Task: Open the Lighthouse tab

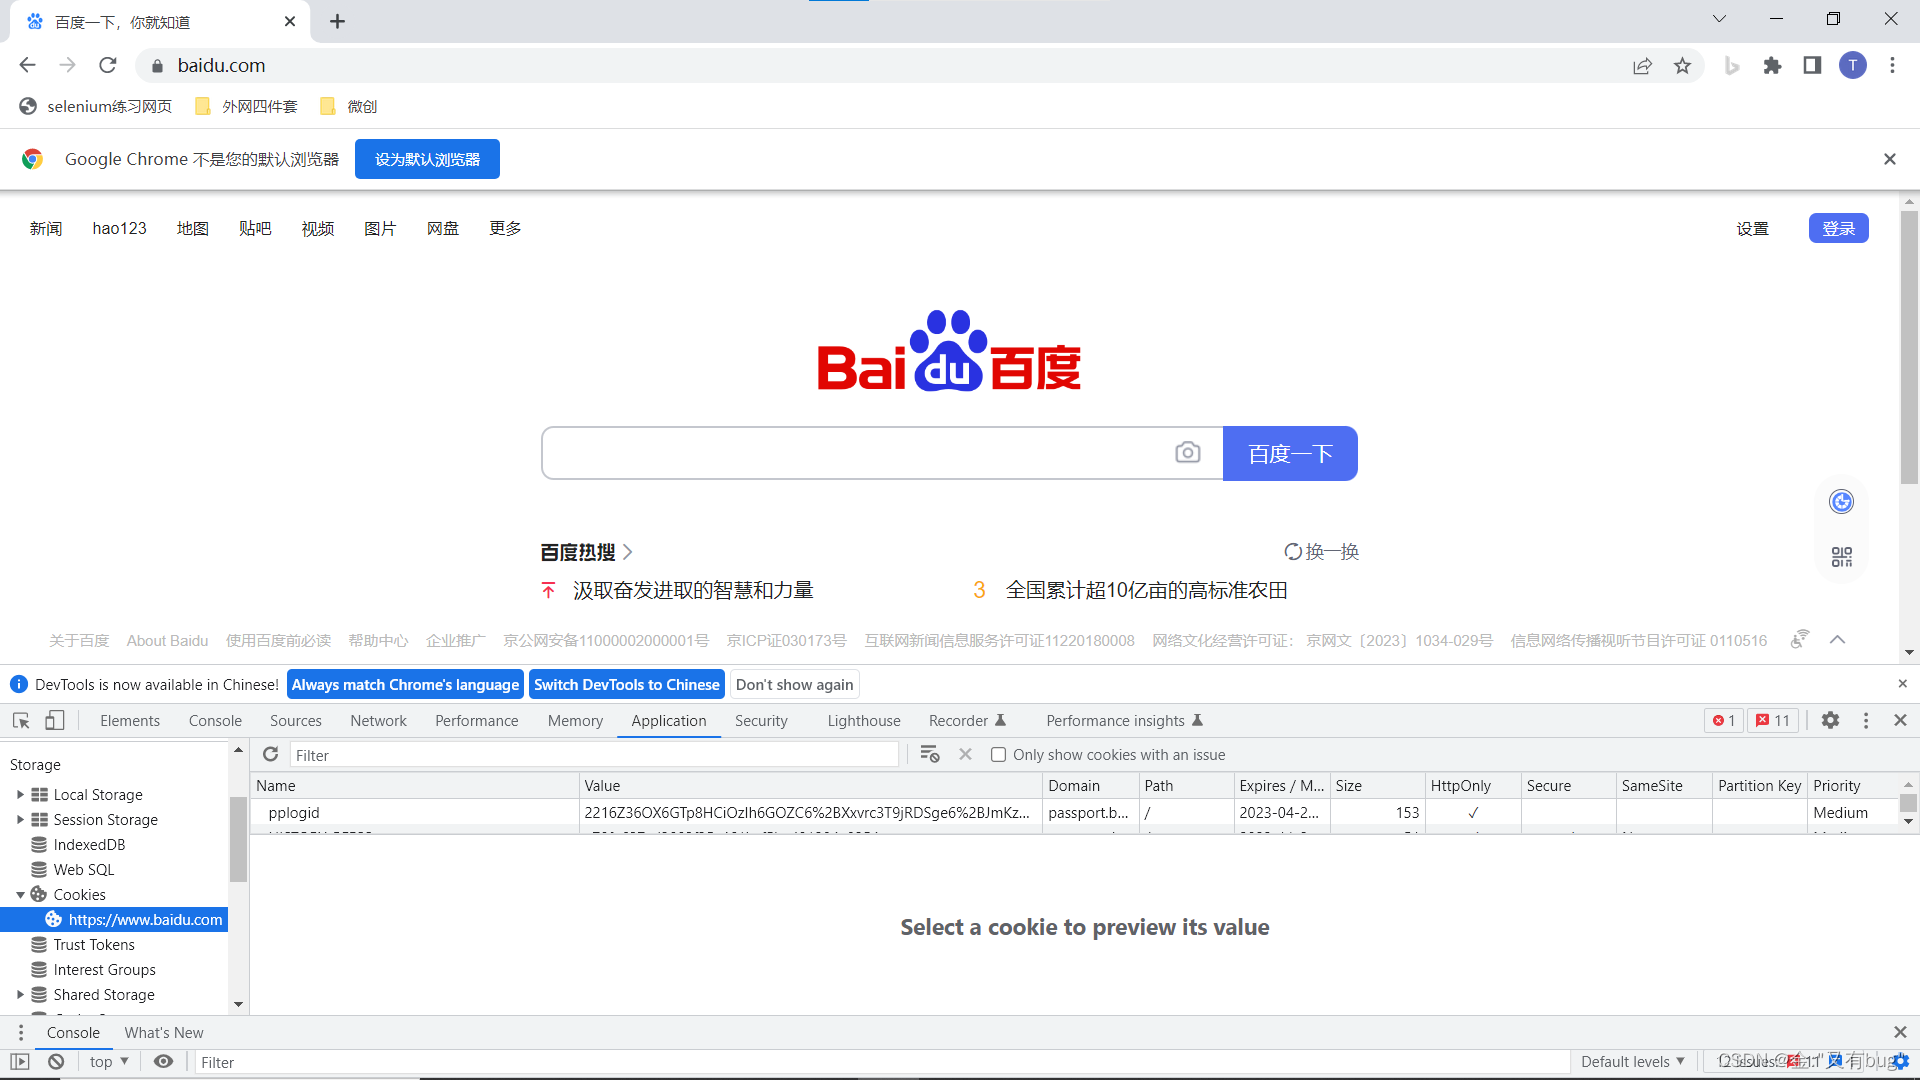Action: 863,721
